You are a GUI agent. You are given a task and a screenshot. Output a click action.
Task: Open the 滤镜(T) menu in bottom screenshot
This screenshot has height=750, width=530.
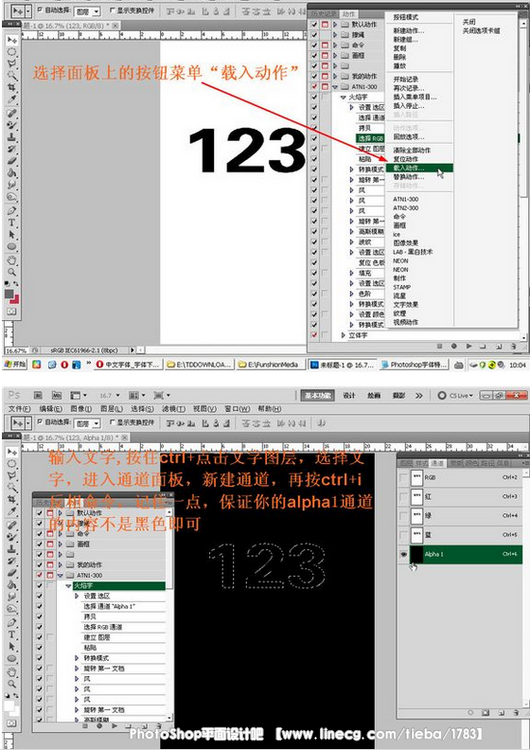(174, 409)
